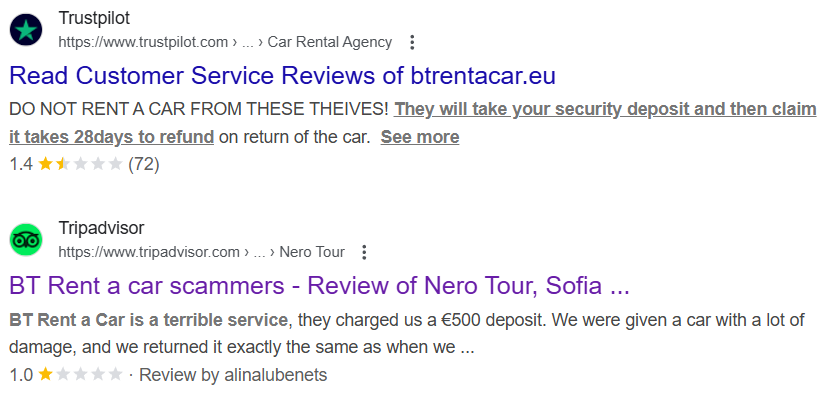Image resolution: width=836 pixels, height=408 pixels.
Task: Open "Read Customer Service Reviews of btrentacar.eu"
Action: 282,76
